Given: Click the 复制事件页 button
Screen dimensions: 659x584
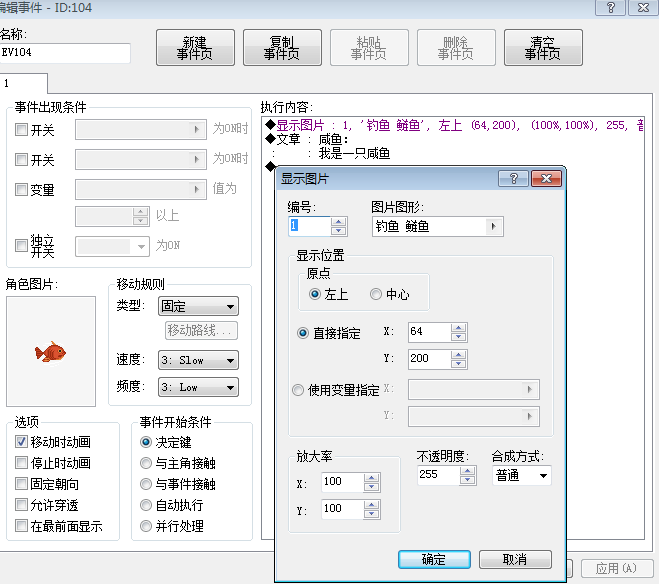Looking at the screenshot, I should click(x=282, y=47).
